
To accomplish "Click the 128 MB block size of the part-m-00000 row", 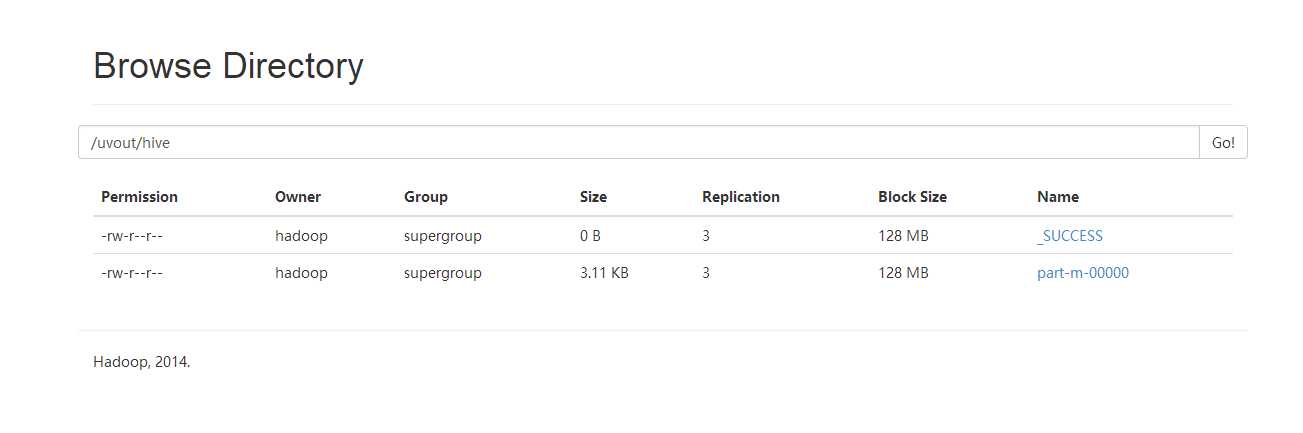I will tap(903, 272).
